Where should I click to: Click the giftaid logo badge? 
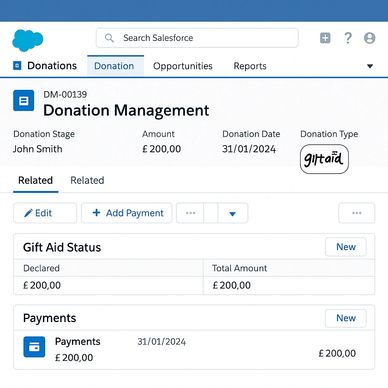(x=324, y=159)
